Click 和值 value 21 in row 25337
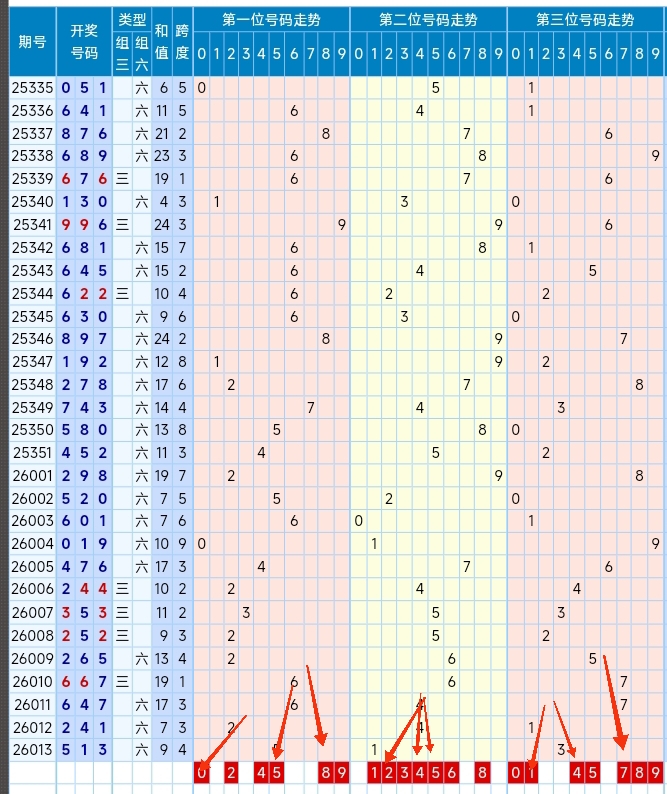Viewport: 667px width, 794px height. click(162, 133)
